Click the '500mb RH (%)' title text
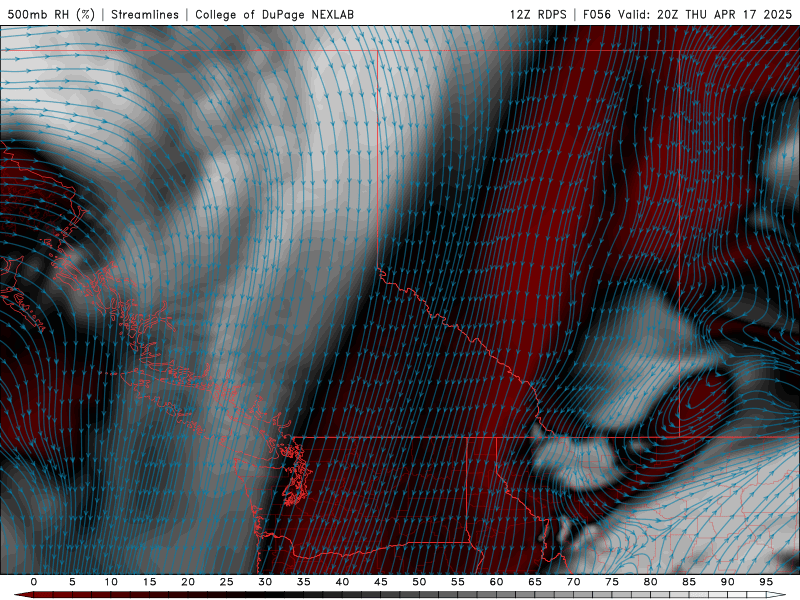This screenshot has width=800, height=600. pyautogui.click(x=51, y=14)
